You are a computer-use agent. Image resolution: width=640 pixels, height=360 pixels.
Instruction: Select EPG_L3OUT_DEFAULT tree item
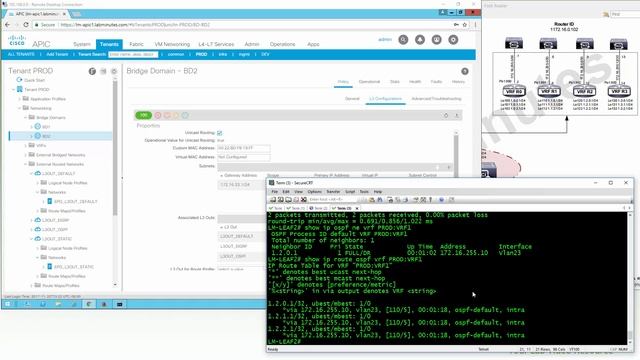point(76,202)
